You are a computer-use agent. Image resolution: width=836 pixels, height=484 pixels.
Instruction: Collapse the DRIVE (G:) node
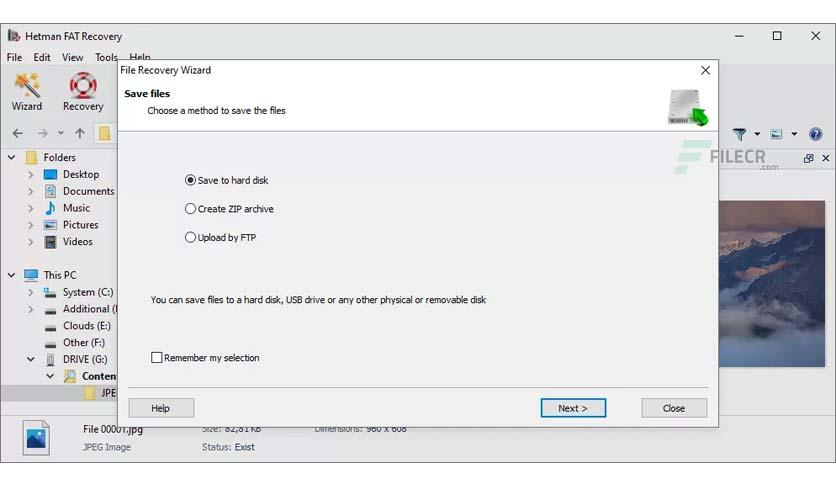30,359
